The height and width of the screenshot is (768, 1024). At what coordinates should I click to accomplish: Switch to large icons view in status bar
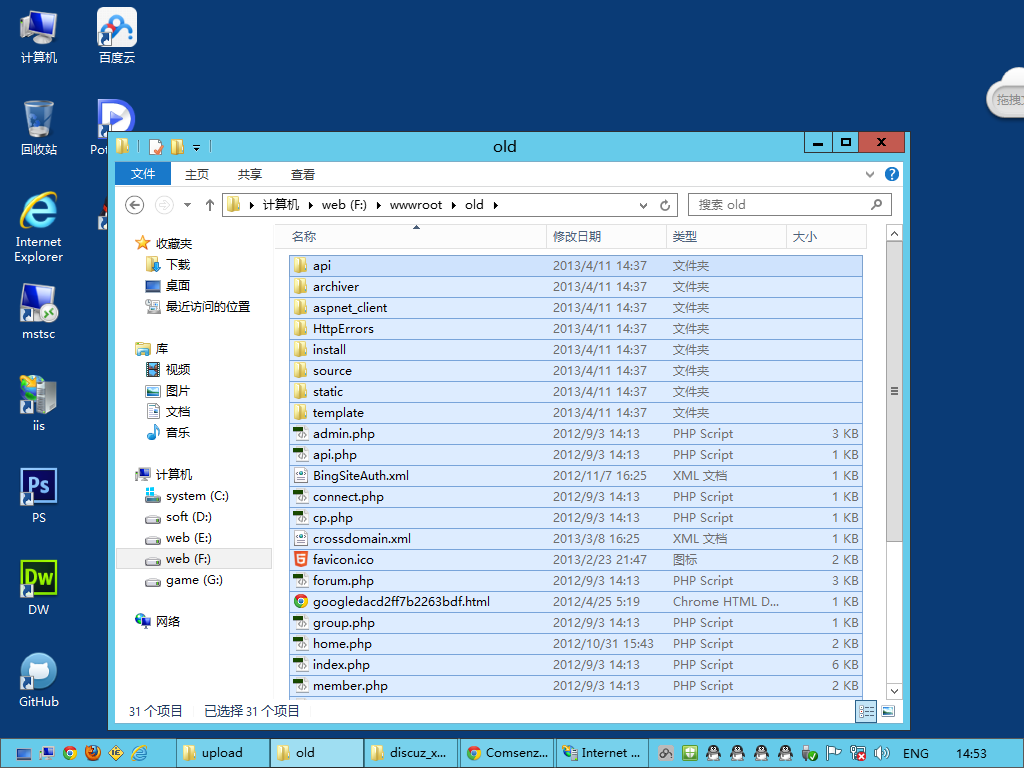click(888, 711)
